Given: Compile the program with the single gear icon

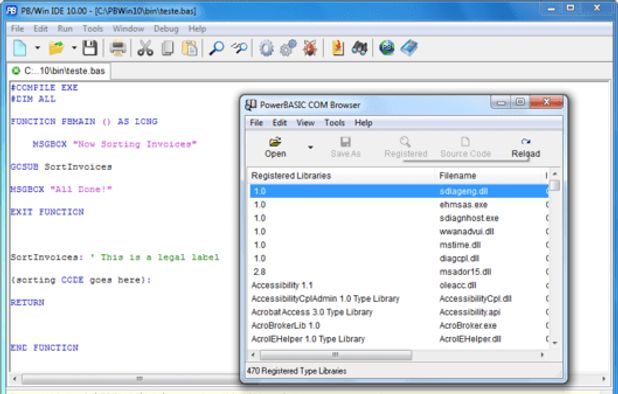Looking at the screenshot, I should point(266,48).
